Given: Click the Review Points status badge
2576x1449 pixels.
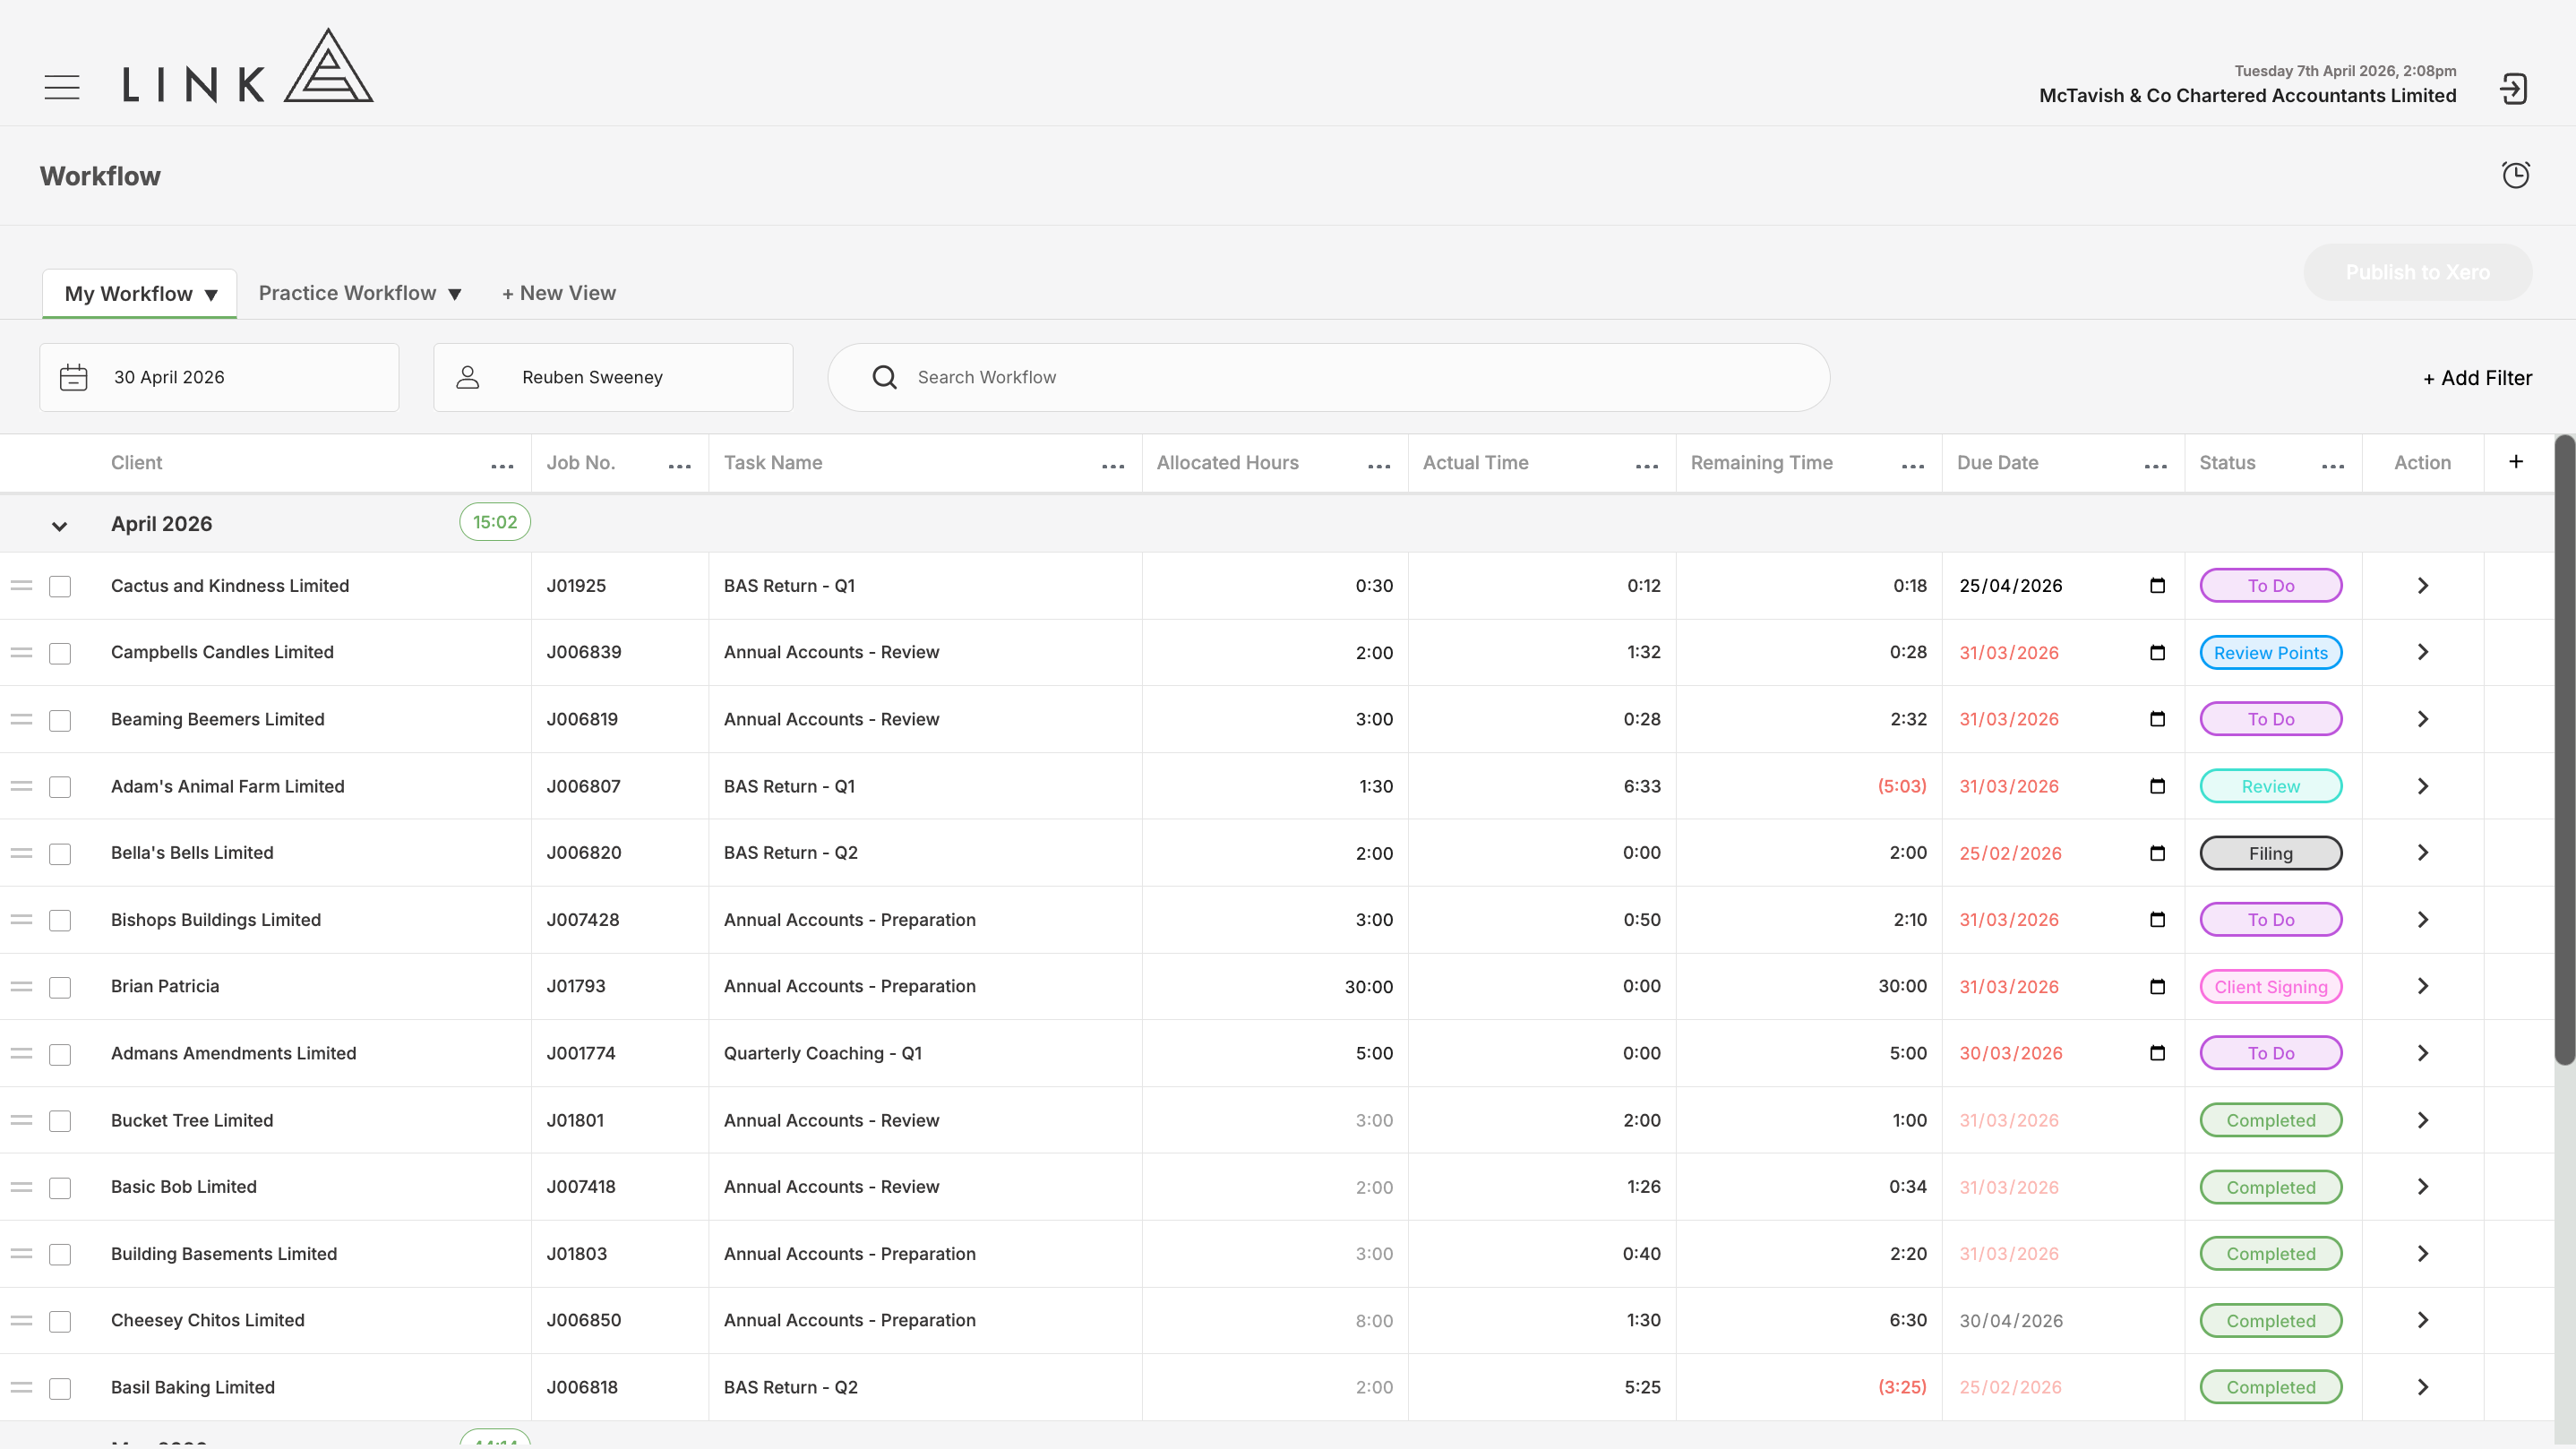Looking at the screenshot, I should [x=2271, y=653].
